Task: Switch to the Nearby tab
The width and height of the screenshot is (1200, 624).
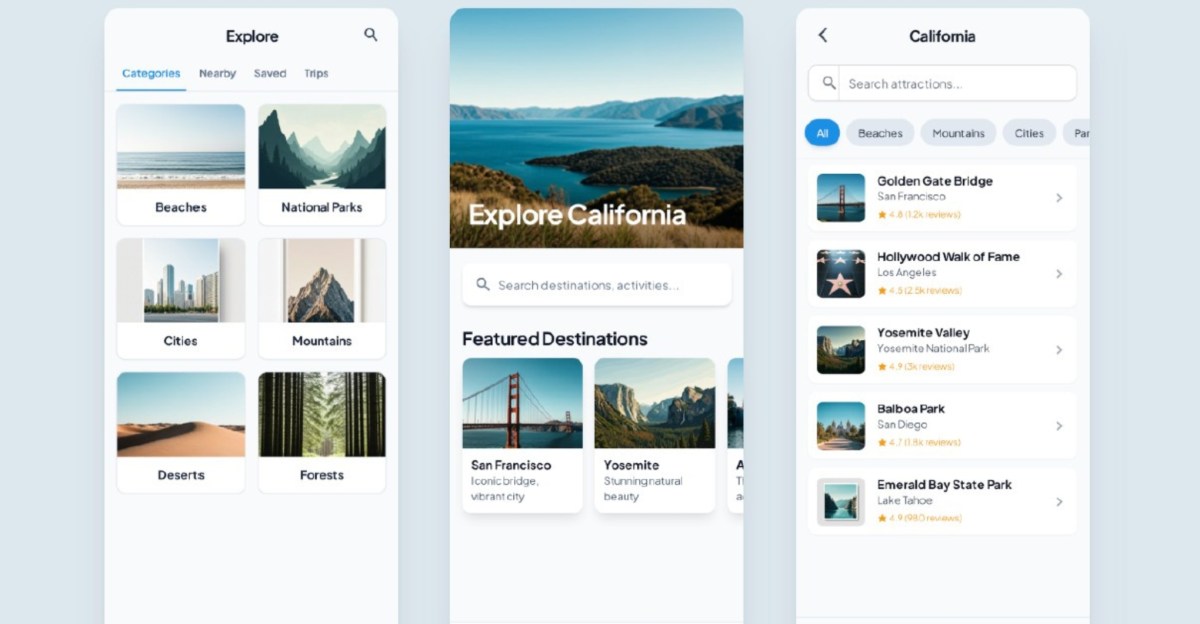Action: (x=217, y=74)
